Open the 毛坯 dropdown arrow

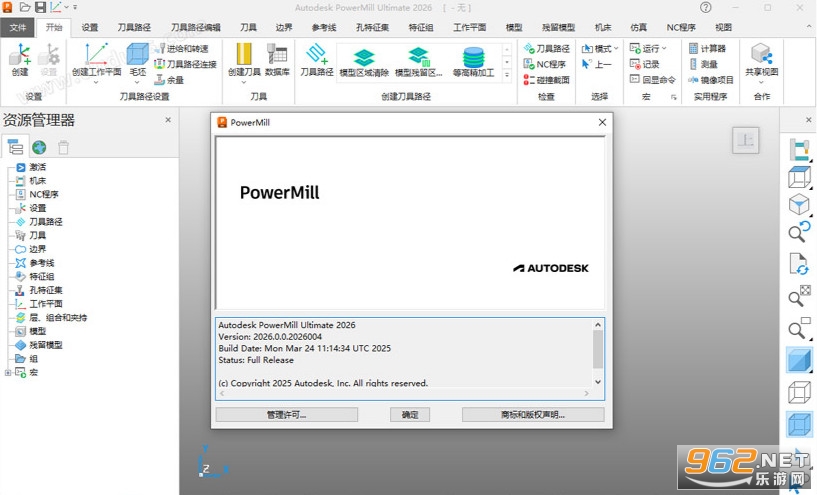point(138,82)
